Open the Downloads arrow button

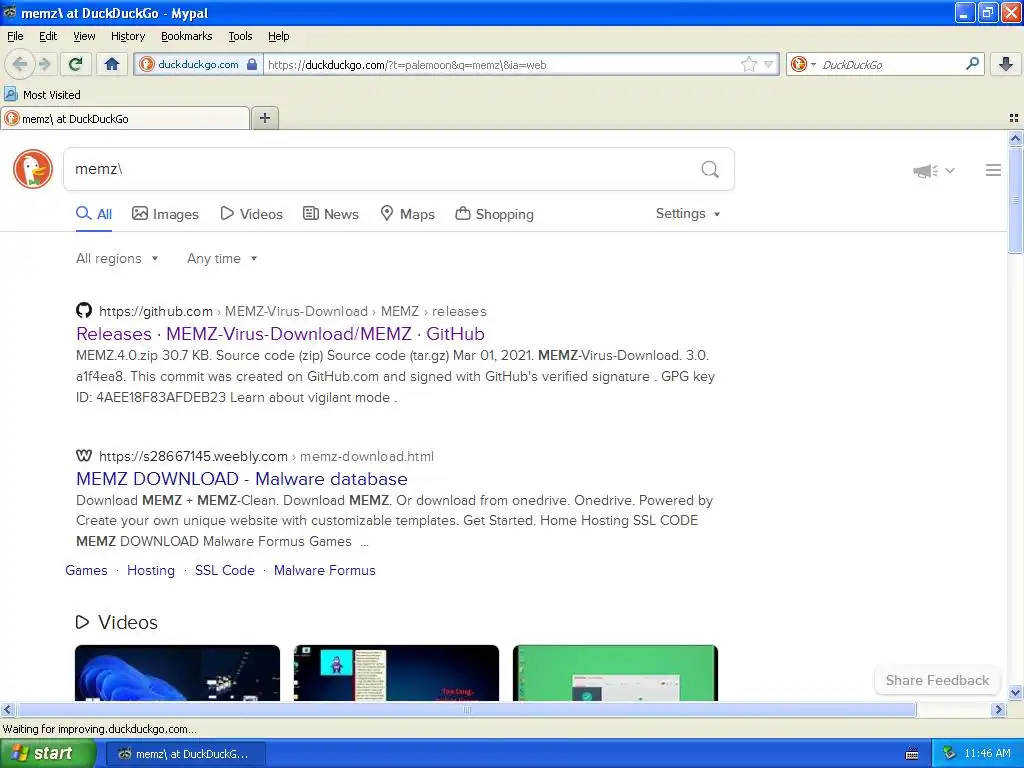pyautogui.click(x=1006, y=64)
